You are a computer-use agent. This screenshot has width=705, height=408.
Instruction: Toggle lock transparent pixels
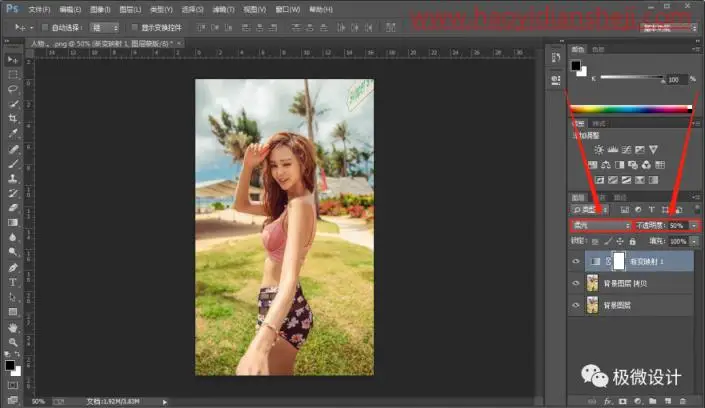[595, 242]
